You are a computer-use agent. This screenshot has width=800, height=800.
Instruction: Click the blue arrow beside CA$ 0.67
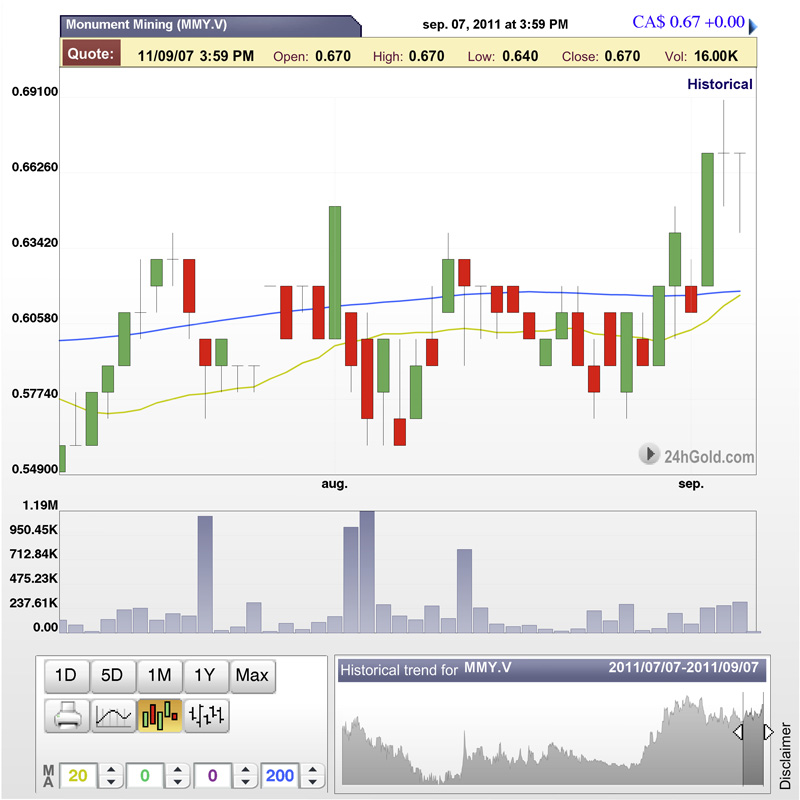pos(753,26)
